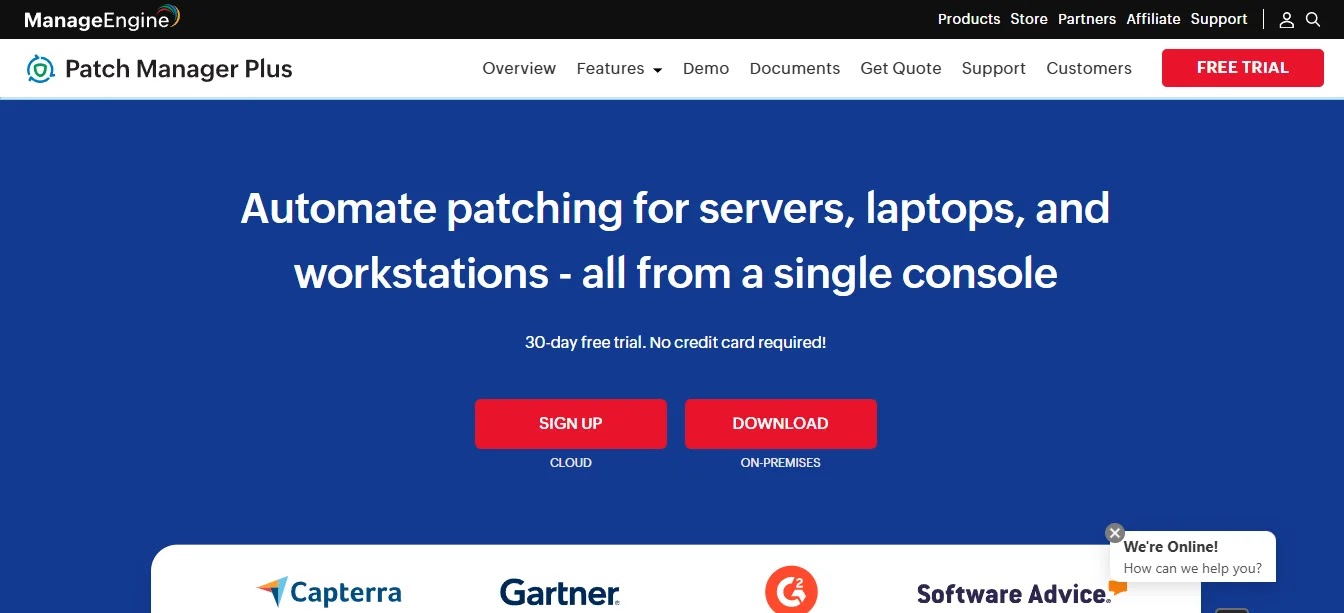Image resolution: width=1344 pixels, height=613 pixels.
Task: Select Get Quote in navigation
Action: pos(901,68)
